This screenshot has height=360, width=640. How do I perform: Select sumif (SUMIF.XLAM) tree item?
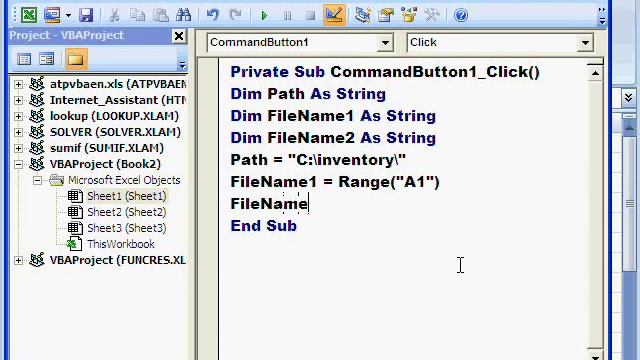[107, 148]
